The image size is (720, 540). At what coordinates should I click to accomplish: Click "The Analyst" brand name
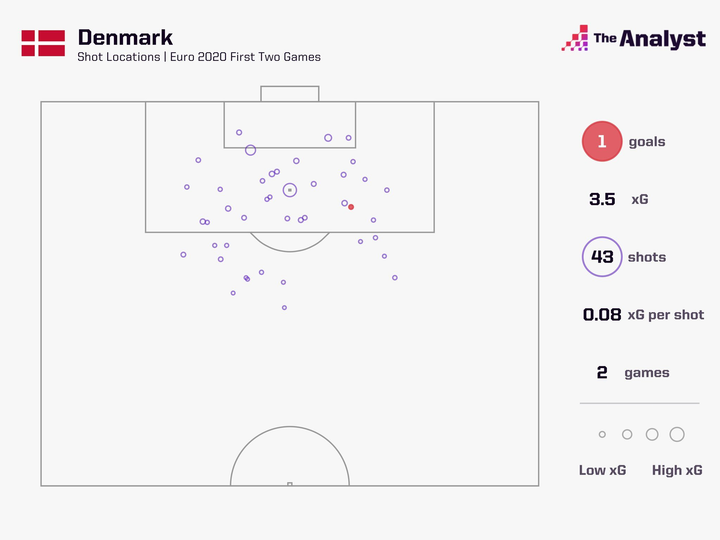650,39
